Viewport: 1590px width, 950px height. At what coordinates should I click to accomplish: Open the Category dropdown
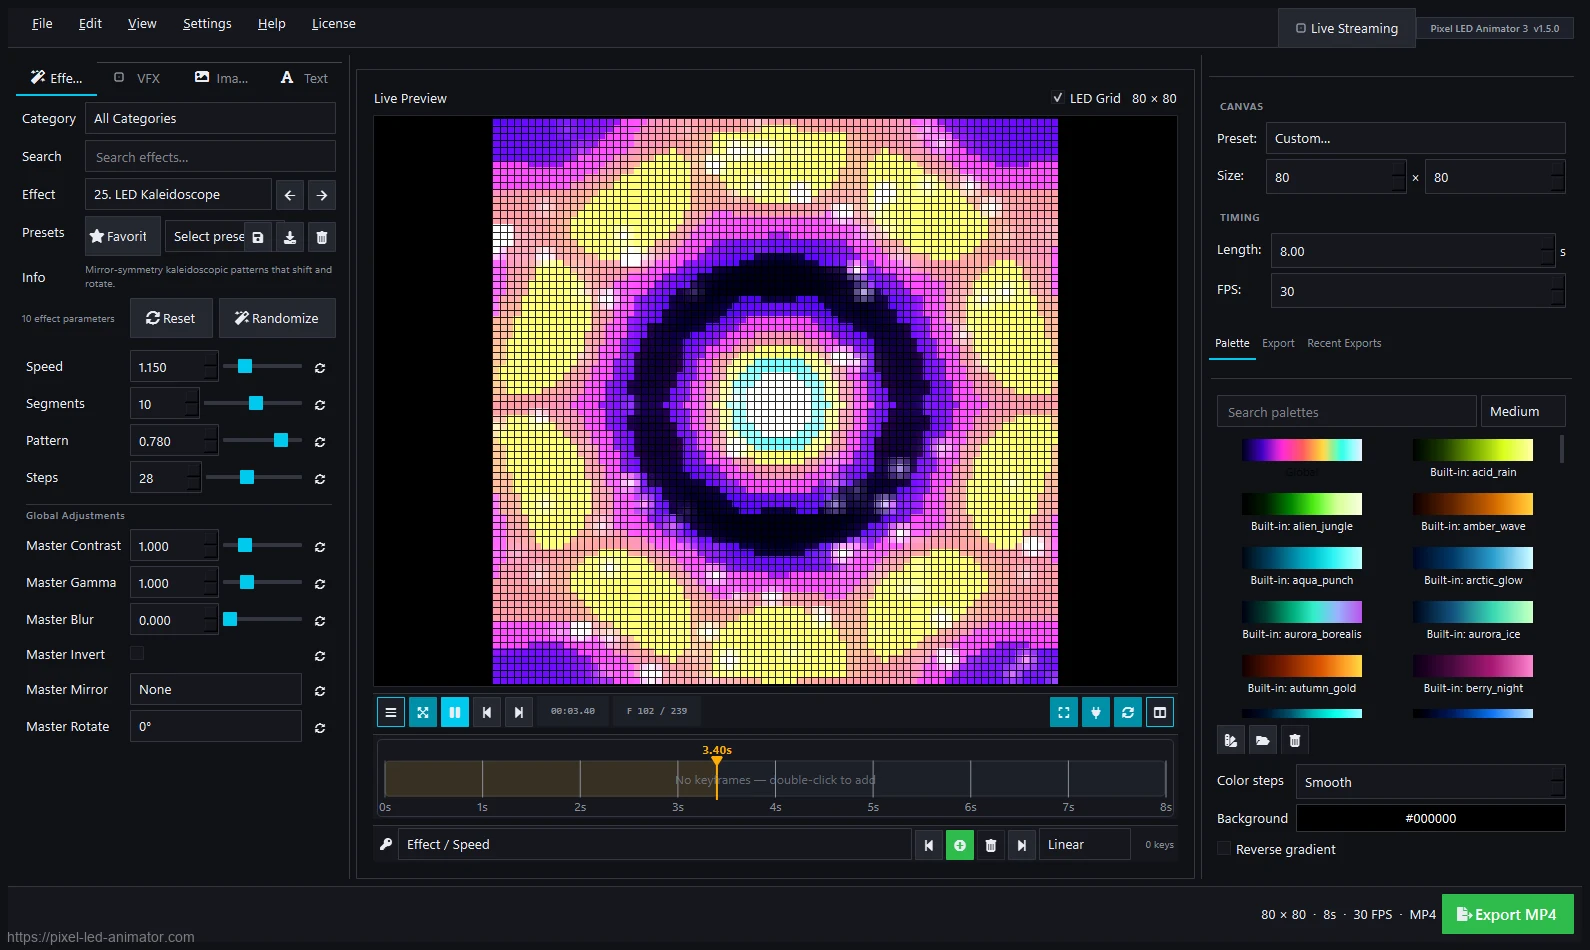(x=210, y=118)
